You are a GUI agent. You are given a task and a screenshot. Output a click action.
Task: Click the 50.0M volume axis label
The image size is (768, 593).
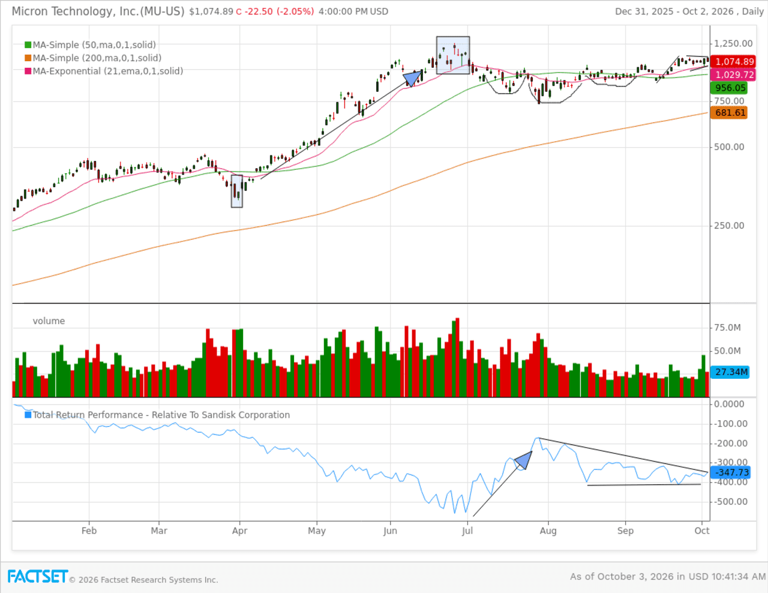(x=727, y=351)
